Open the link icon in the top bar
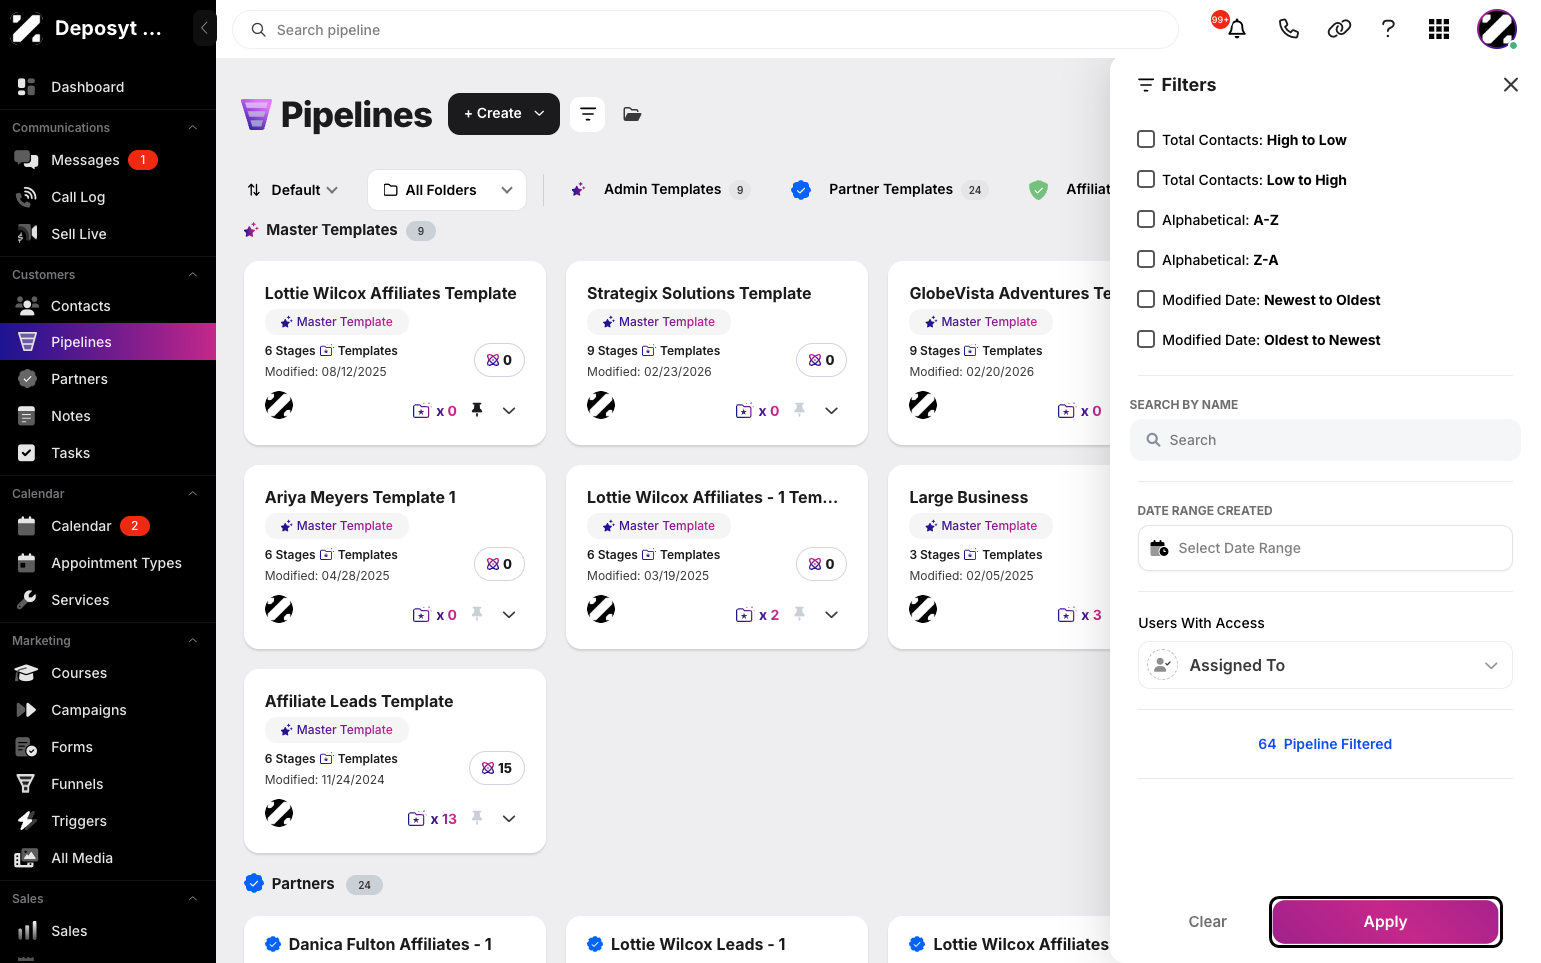 (1339, 29)
